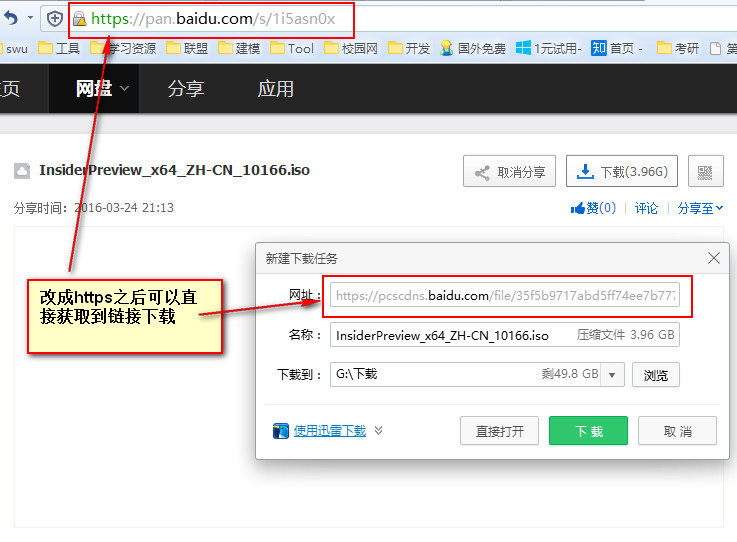737x542 pixels.
Task: Open the 评论 link
Action: (x=646, y=208)
